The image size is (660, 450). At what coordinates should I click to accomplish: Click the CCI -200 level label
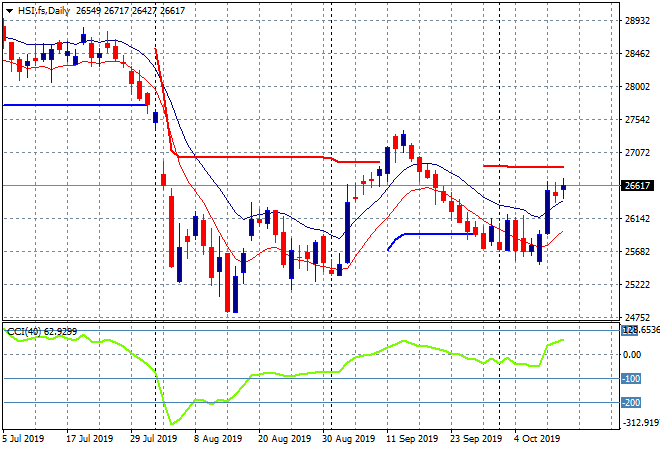coord(631,402)
